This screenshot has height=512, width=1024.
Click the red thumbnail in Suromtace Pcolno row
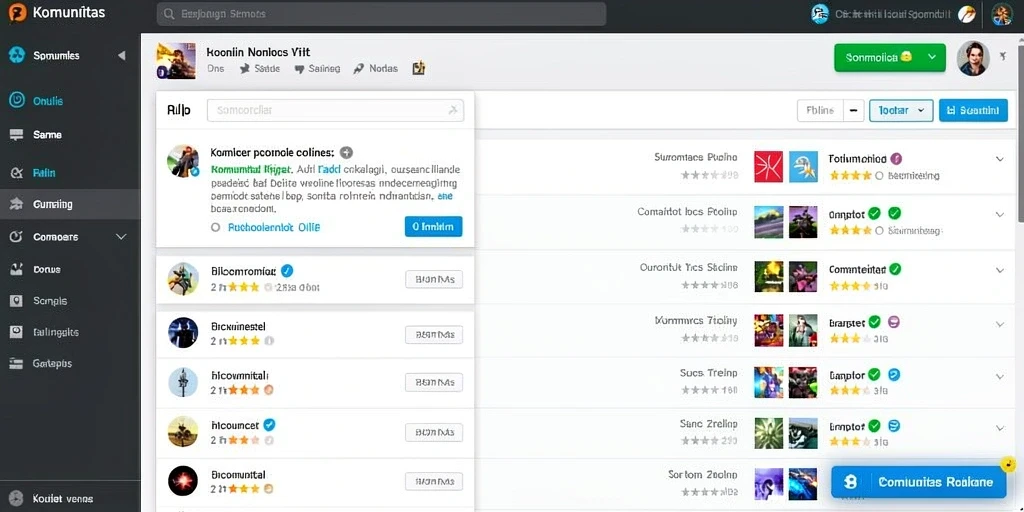point(768,167)
